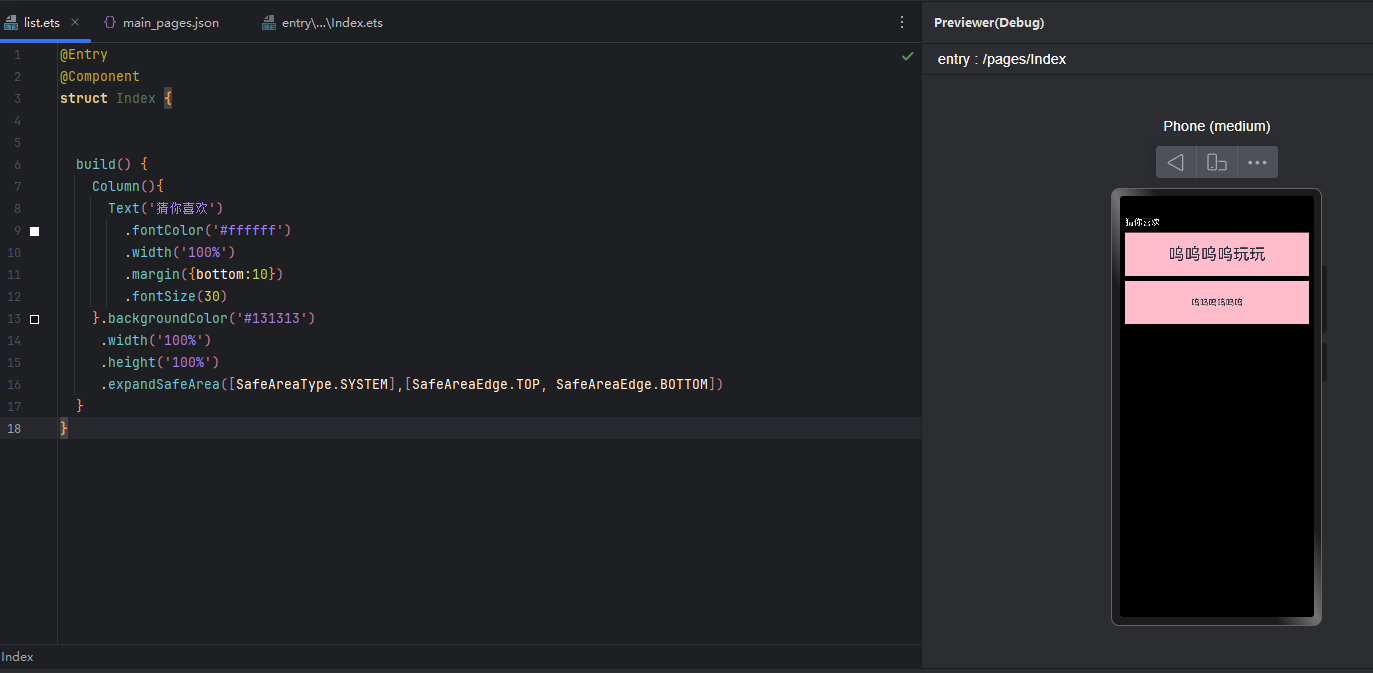Screen dimensions: 1373x673
Task: Place cursor on the expandSafeArea code line
Action: [x=410, y=385]
